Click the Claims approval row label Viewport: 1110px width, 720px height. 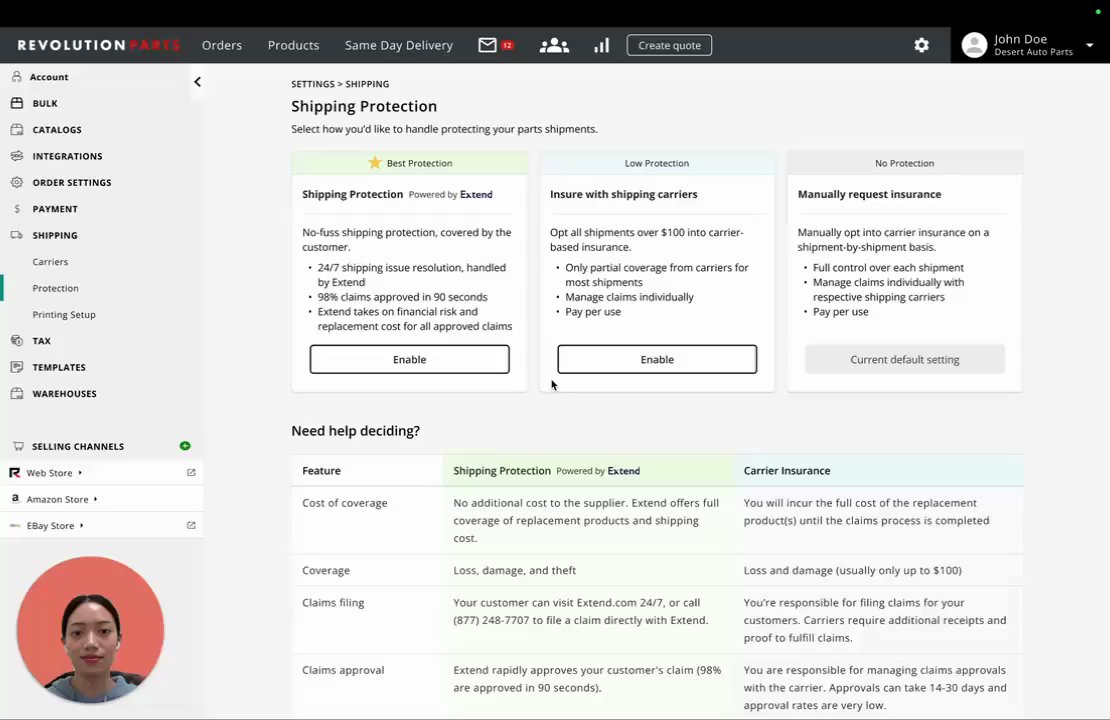pos(343,670)
